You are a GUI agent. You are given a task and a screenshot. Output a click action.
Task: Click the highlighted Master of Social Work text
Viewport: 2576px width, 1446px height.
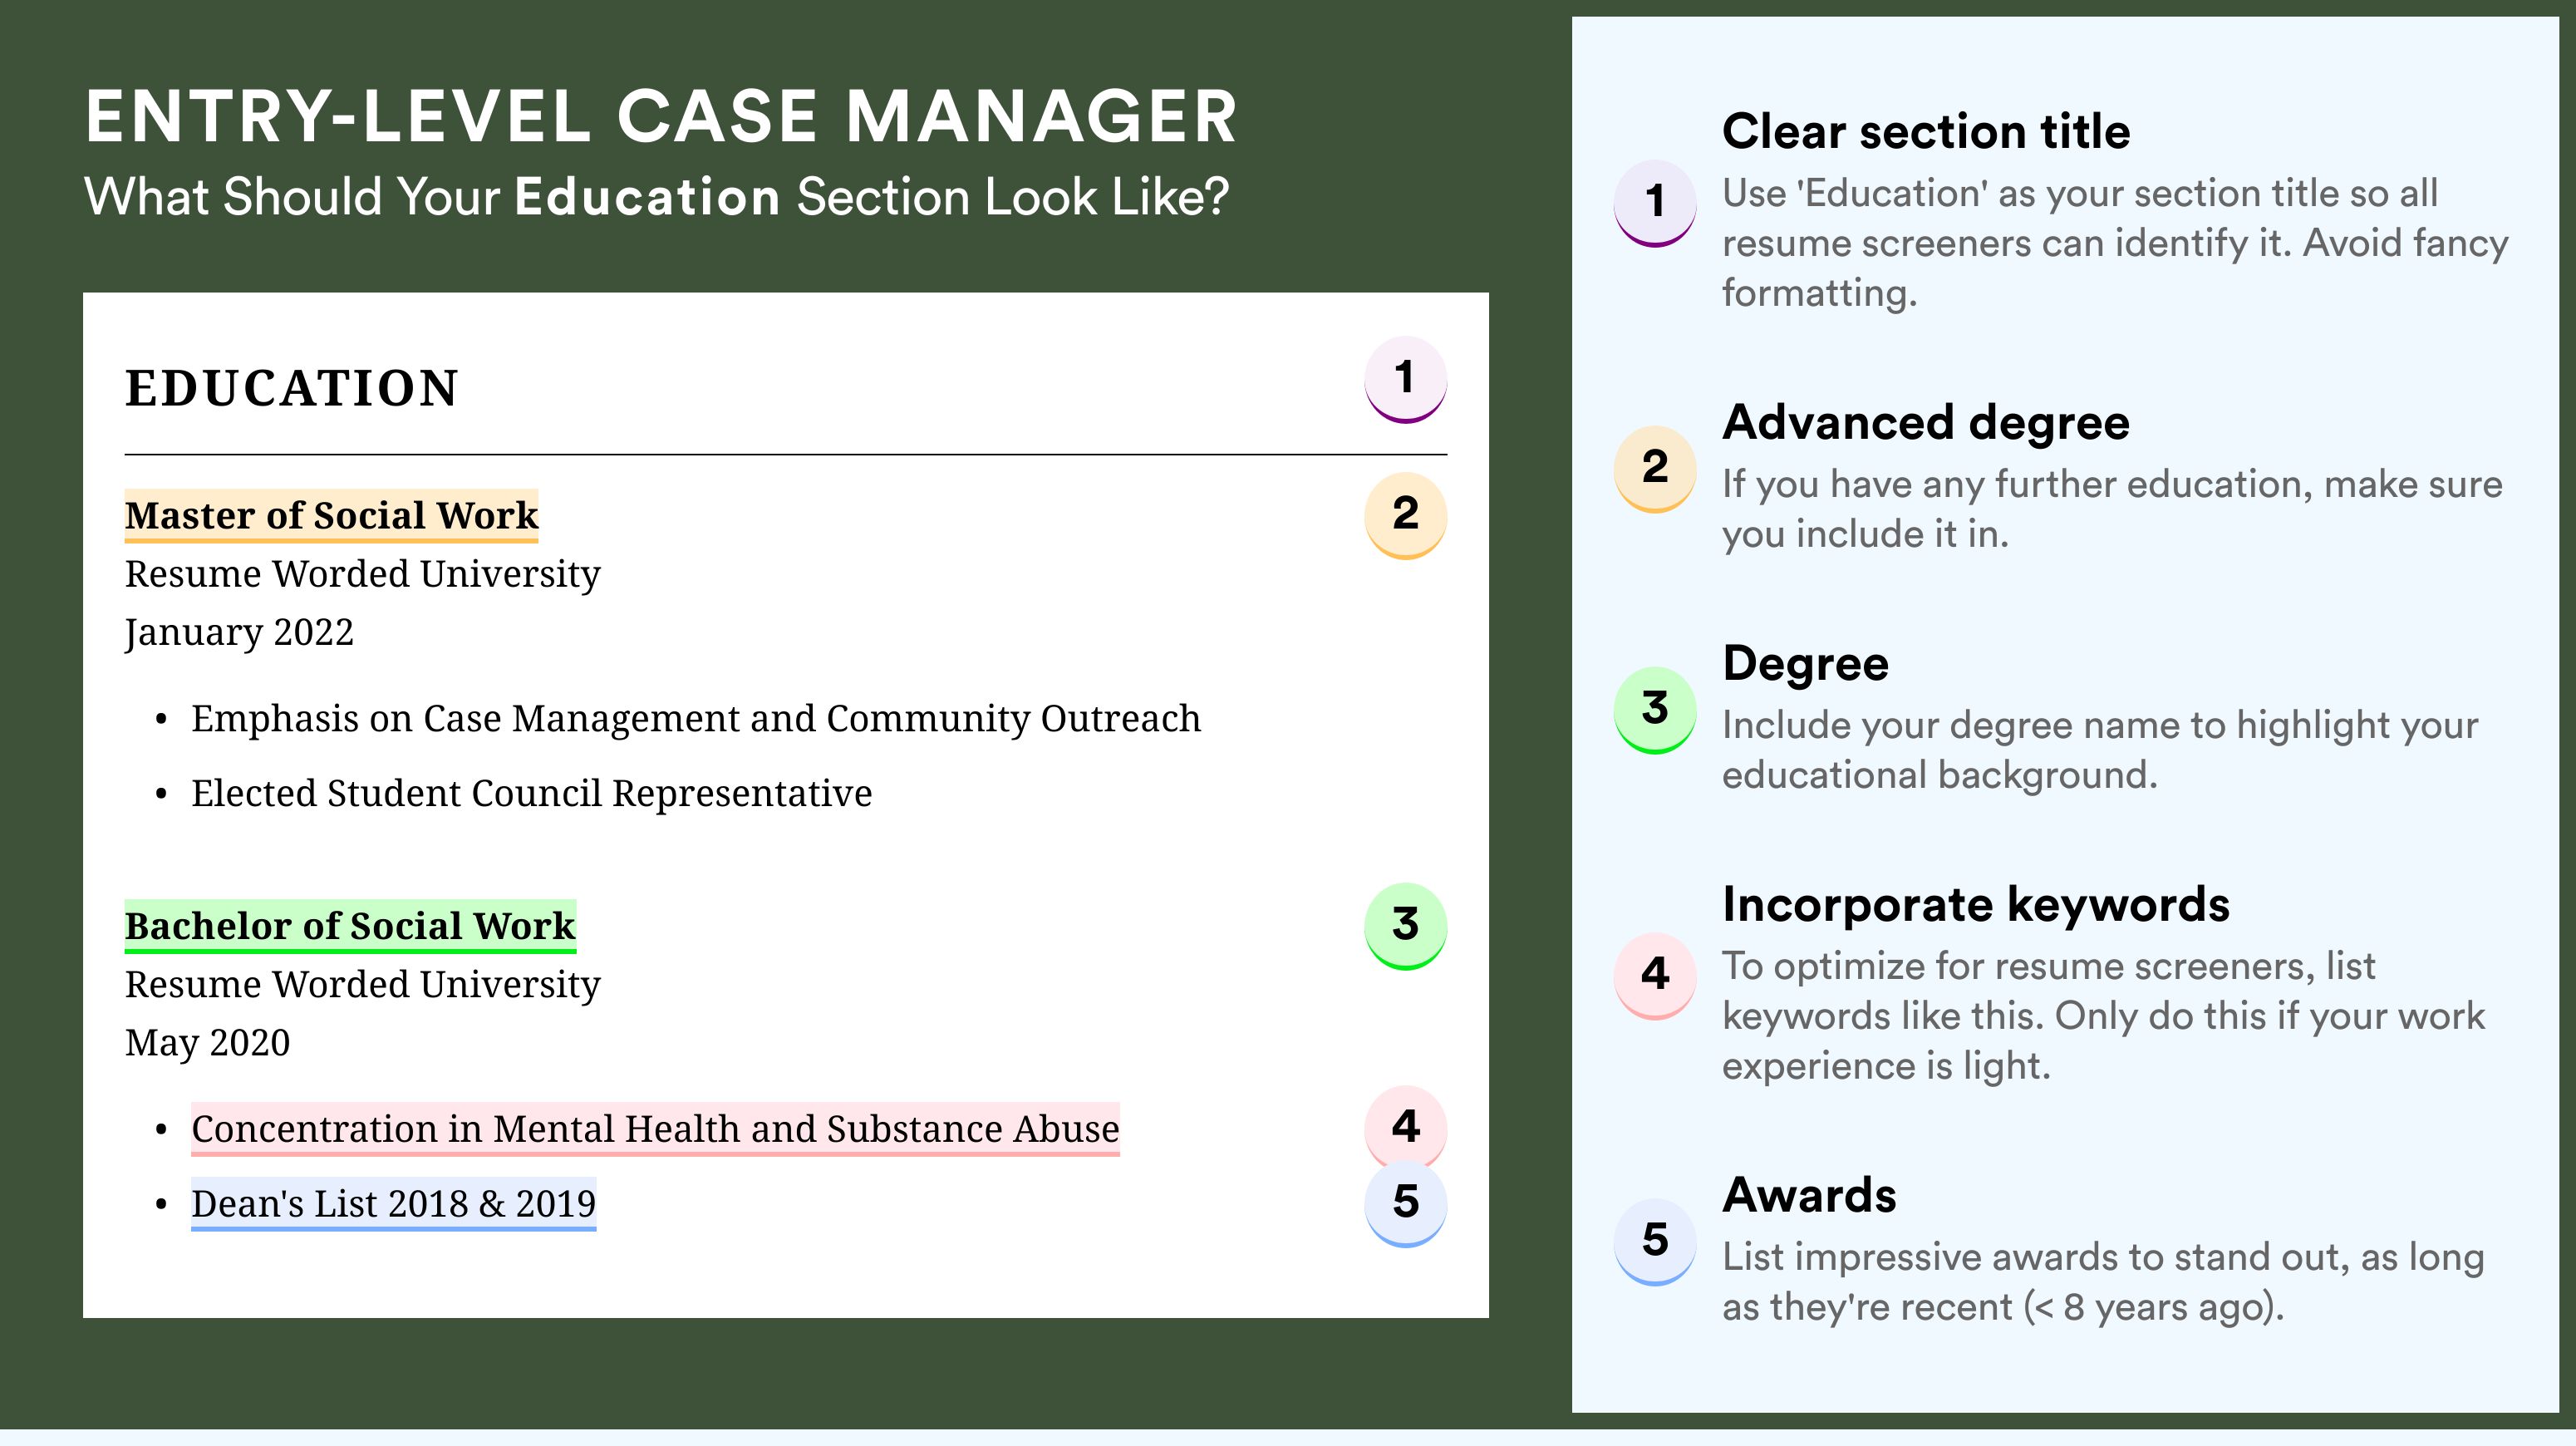tap(331, 515)
